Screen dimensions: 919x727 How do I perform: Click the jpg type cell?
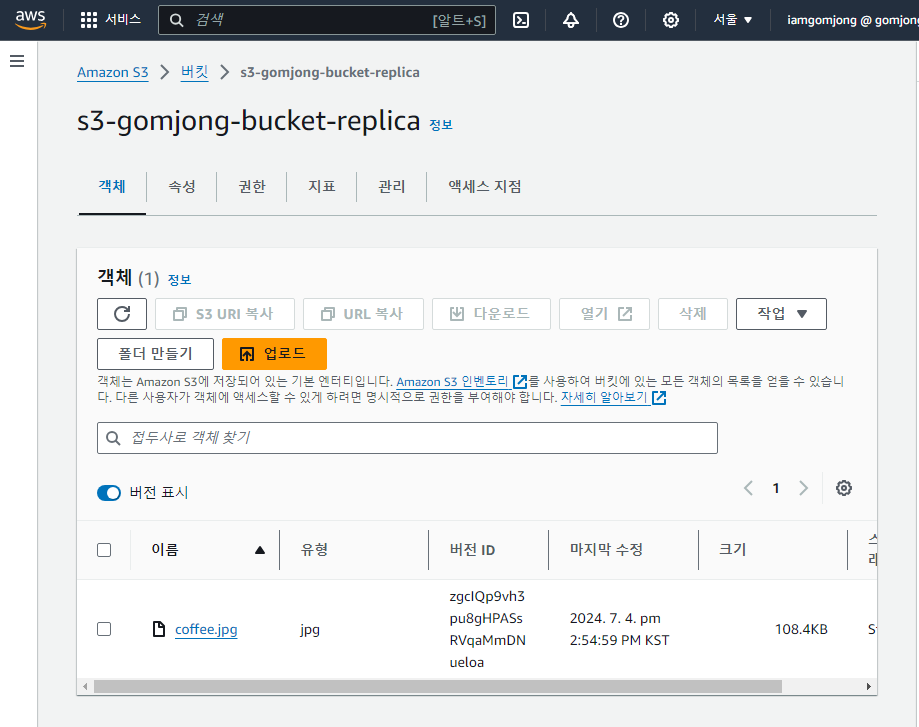click(x=310, y=630)
